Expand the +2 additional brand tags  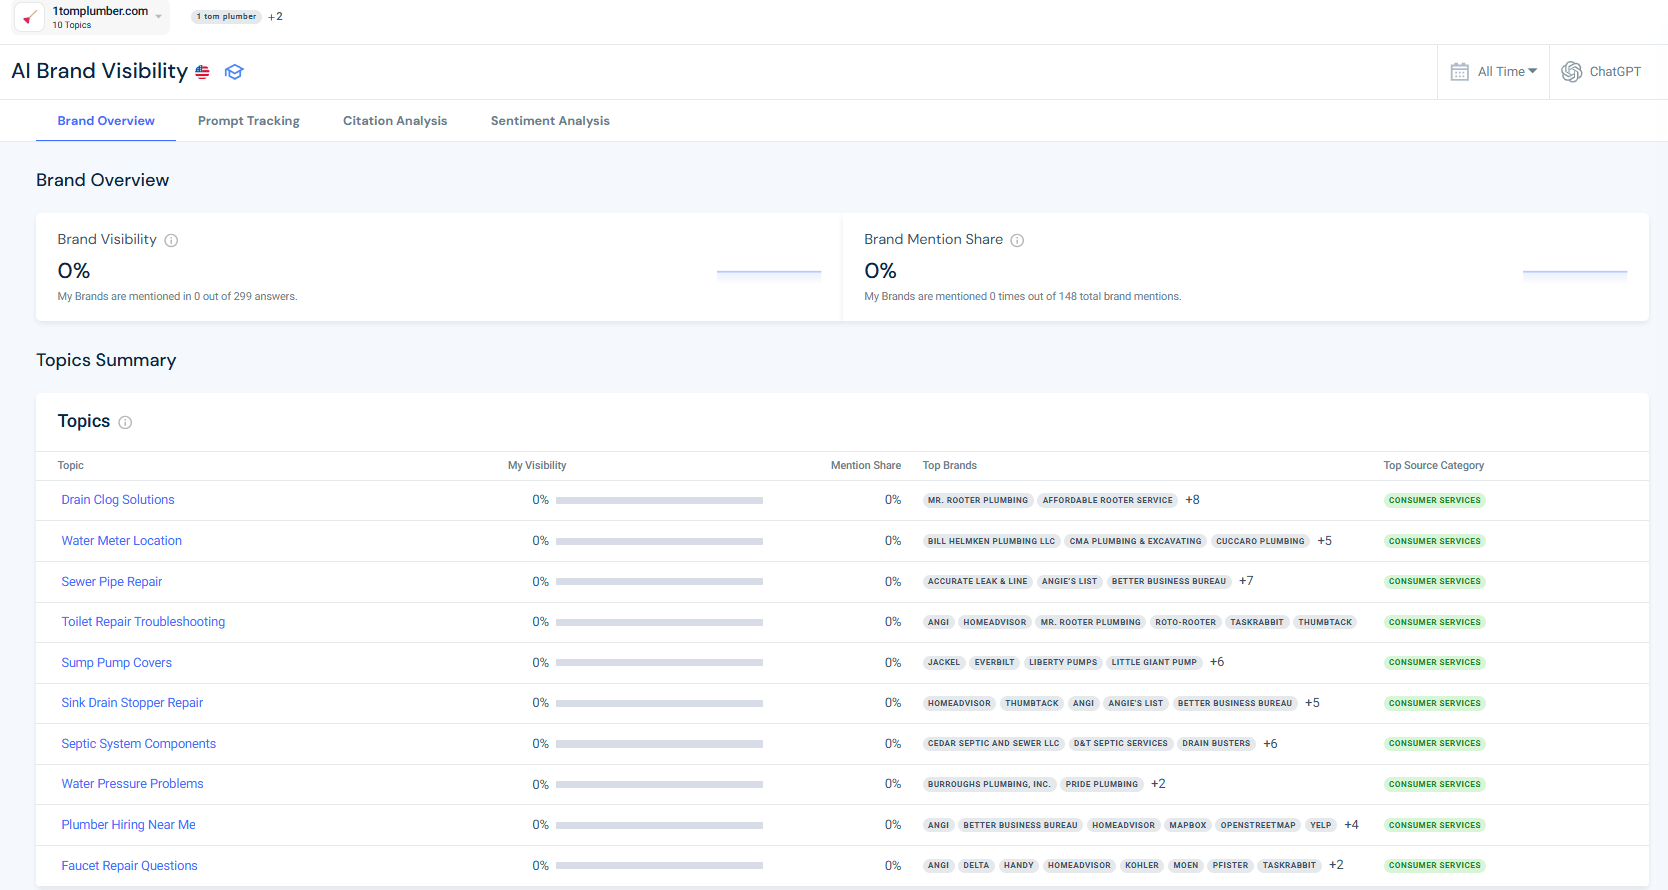275,17
